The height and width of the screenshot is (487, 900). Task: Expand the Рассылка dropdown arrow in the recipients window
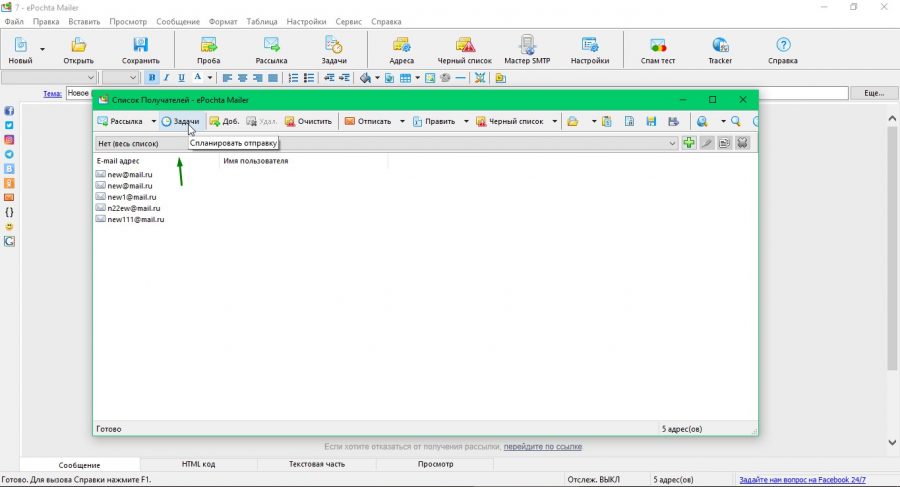[153, 121]
